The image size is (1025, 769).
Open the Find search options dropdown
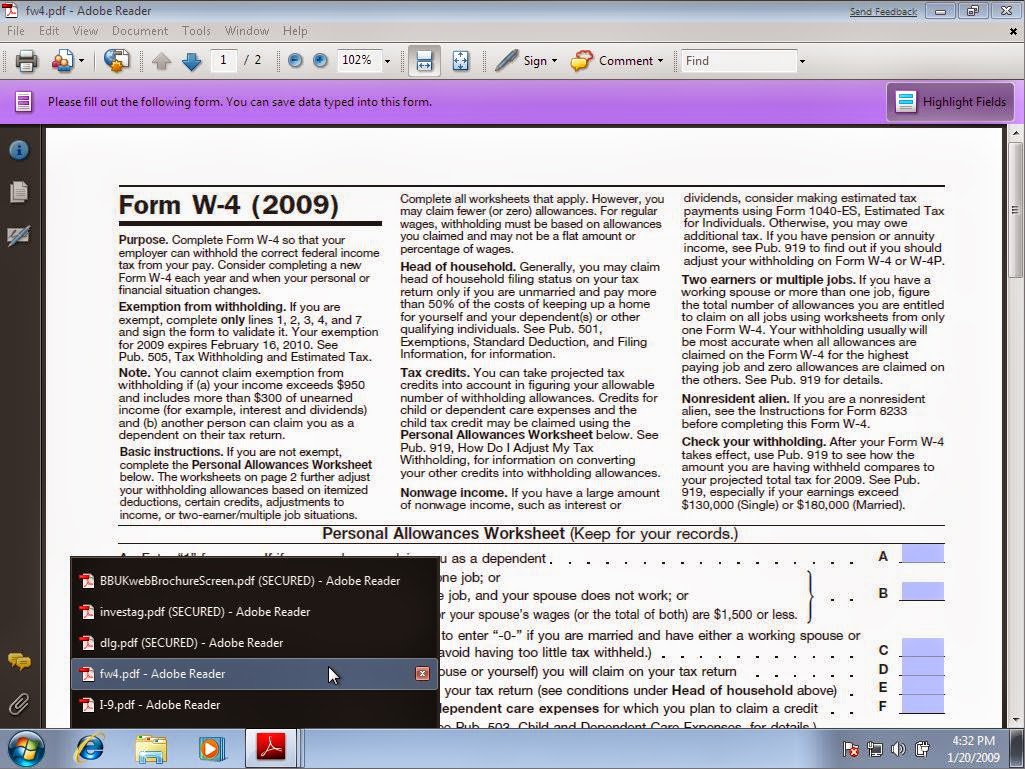pyautogui.click(x=803, y=60)
